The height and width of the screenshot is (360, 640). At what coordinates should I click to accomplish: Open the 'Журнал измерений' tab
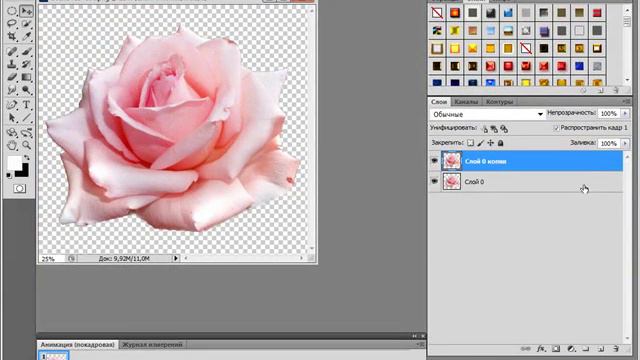pos(152,344)
